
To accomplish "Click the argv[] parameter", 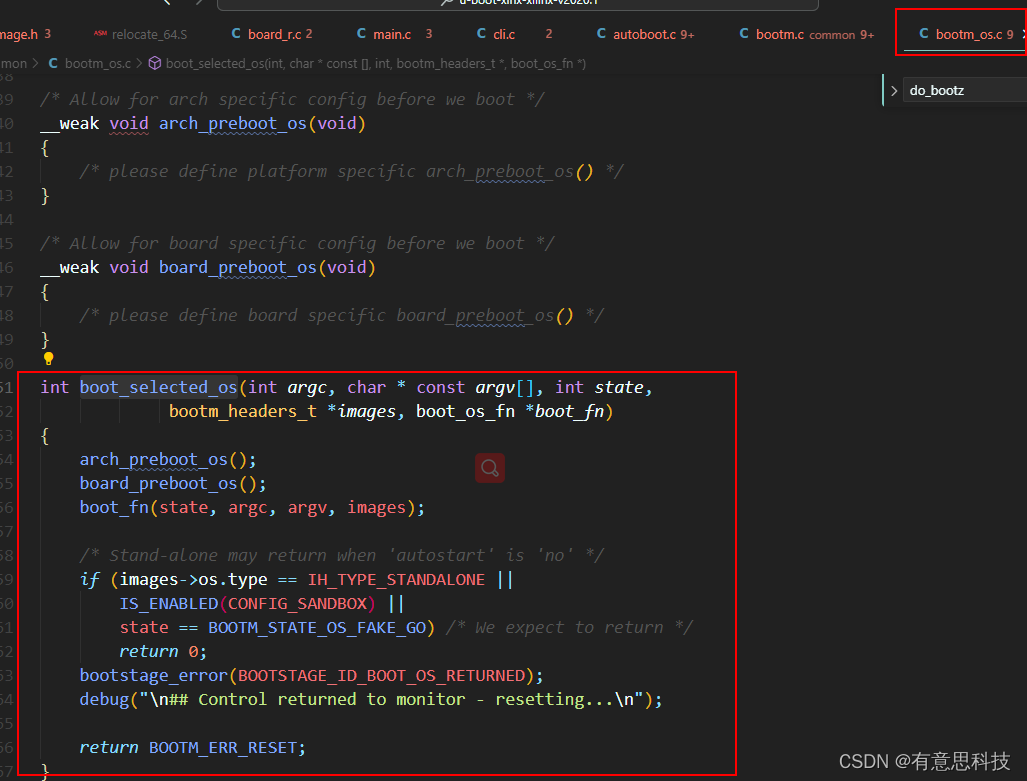I will (506, 387).
